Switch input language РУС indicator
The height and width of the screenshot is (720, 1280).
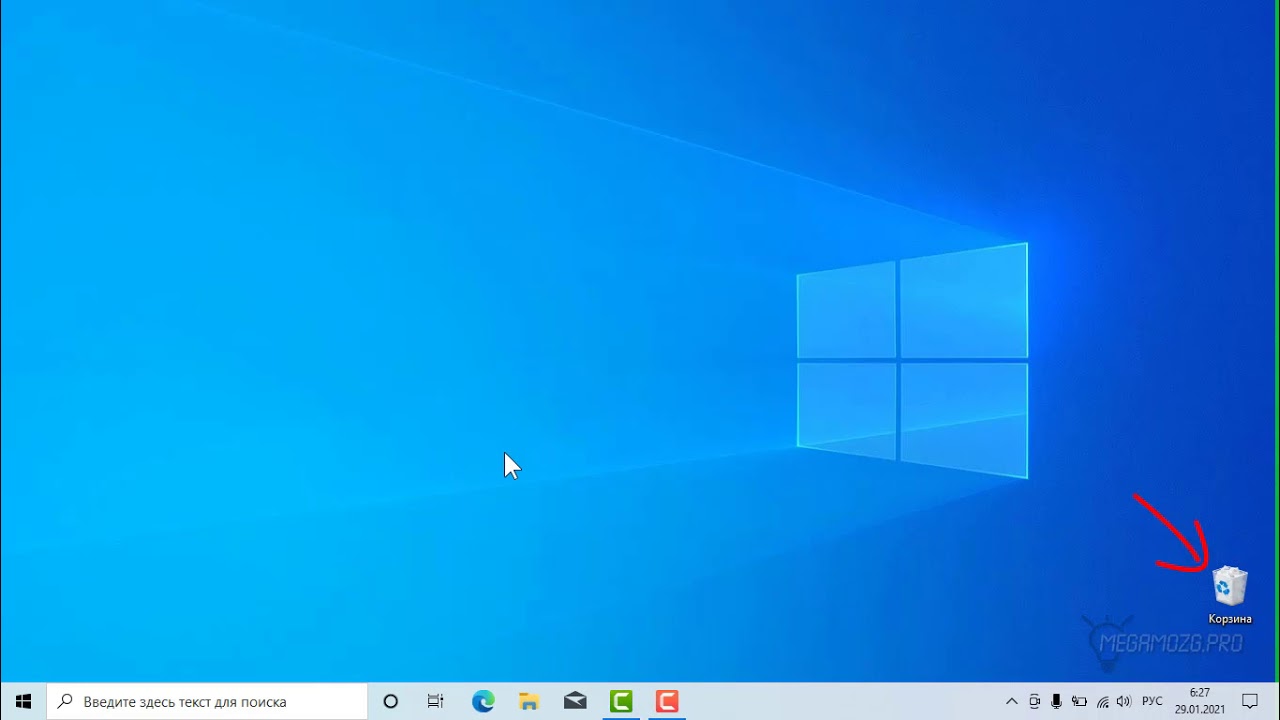point(1152,701)
